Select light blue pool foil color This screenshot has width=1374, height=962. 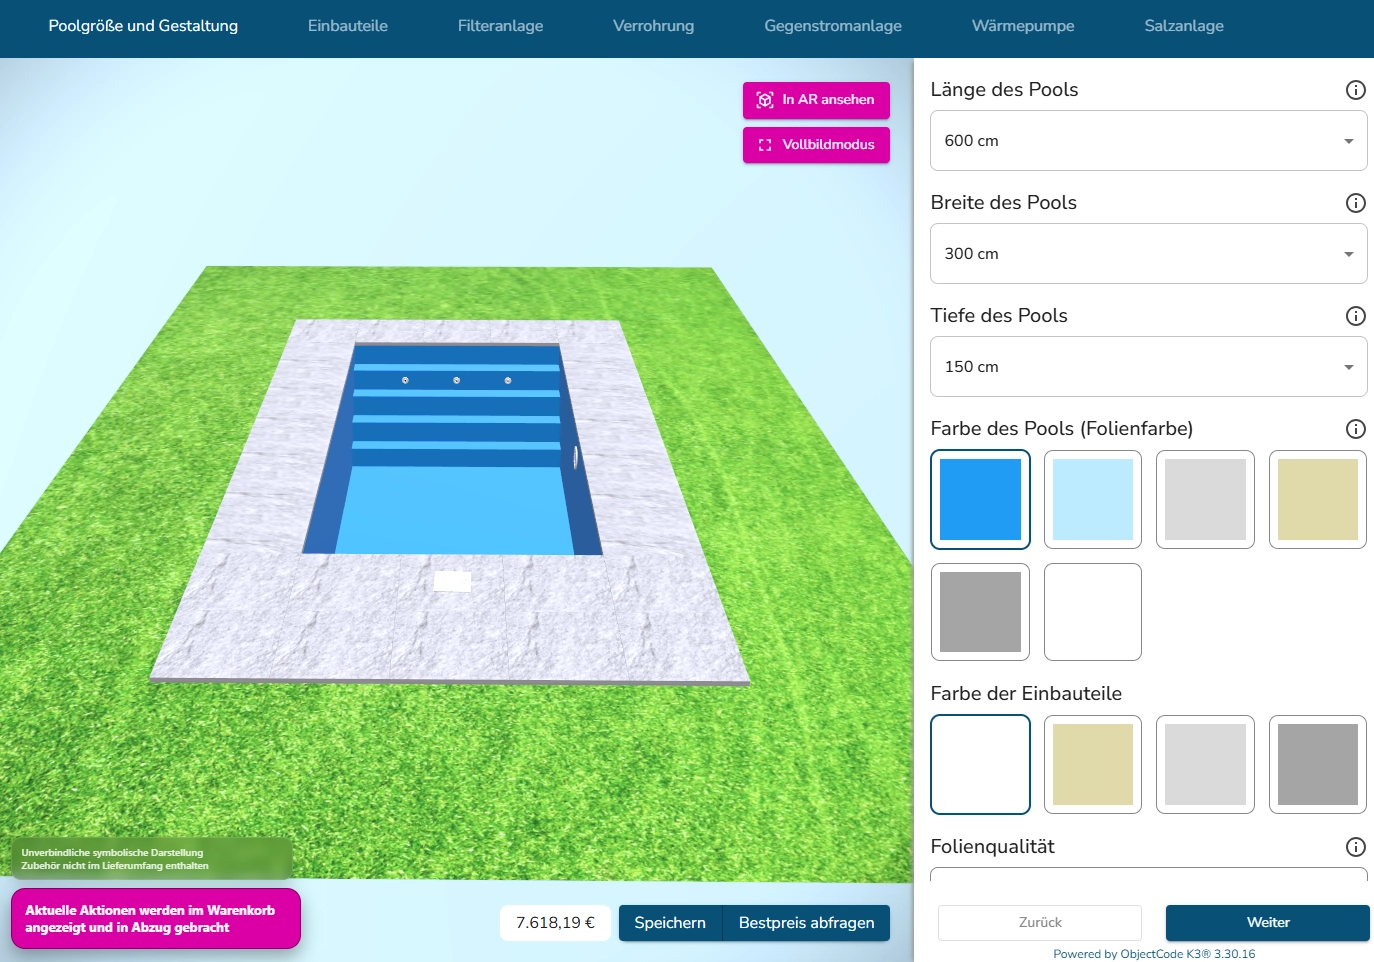click(1092, 499)
